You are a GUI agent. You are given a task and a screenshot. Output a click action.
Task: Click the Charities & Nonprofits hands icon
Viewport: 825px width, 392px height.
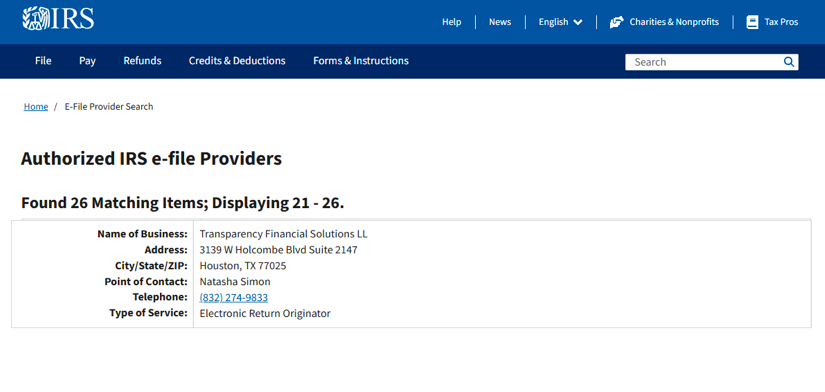click(616, 22)
